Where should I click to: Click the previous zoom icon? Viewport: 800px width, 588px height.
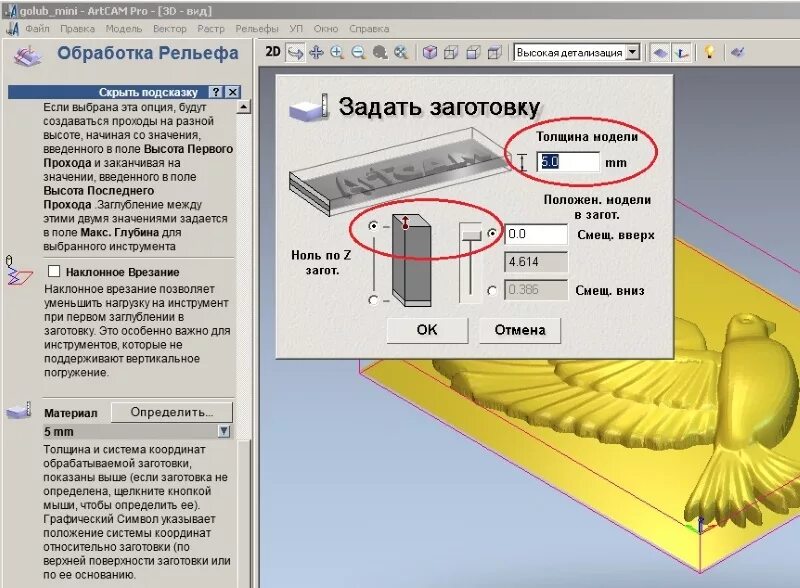380,52
